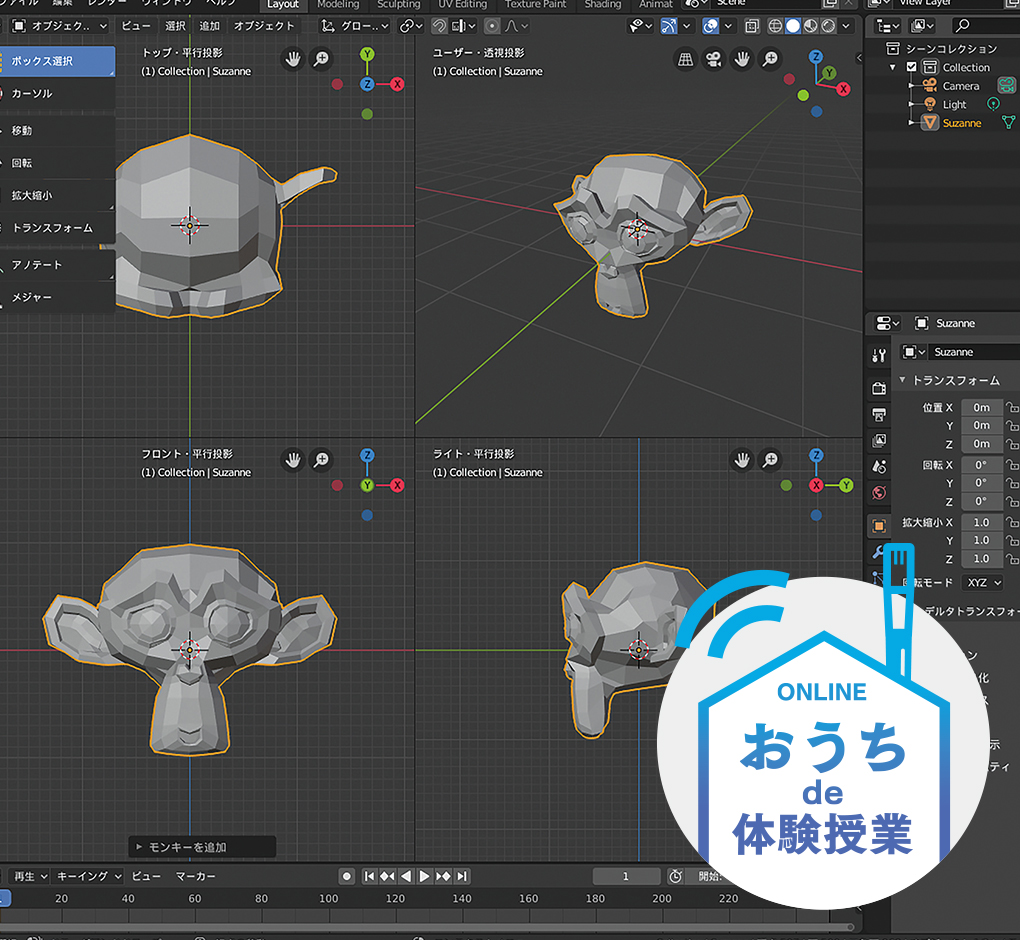This screenshot has width=1020, height=940.
Task: Open properties editor type dropdown
Action: (x=887, y=323)
